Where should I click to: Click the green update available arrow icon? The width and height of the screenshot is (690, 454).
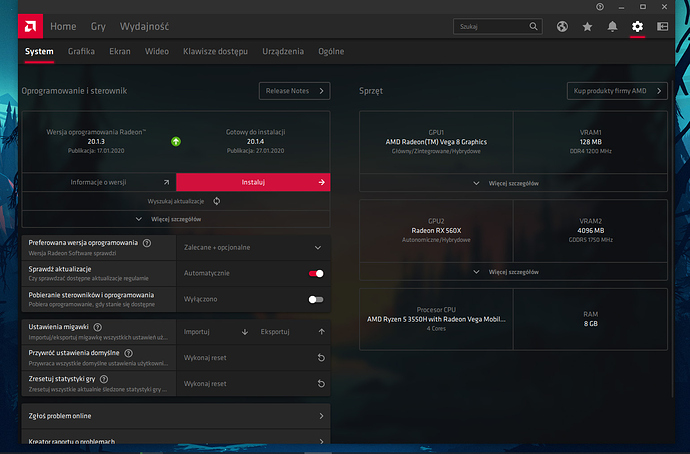176,141
